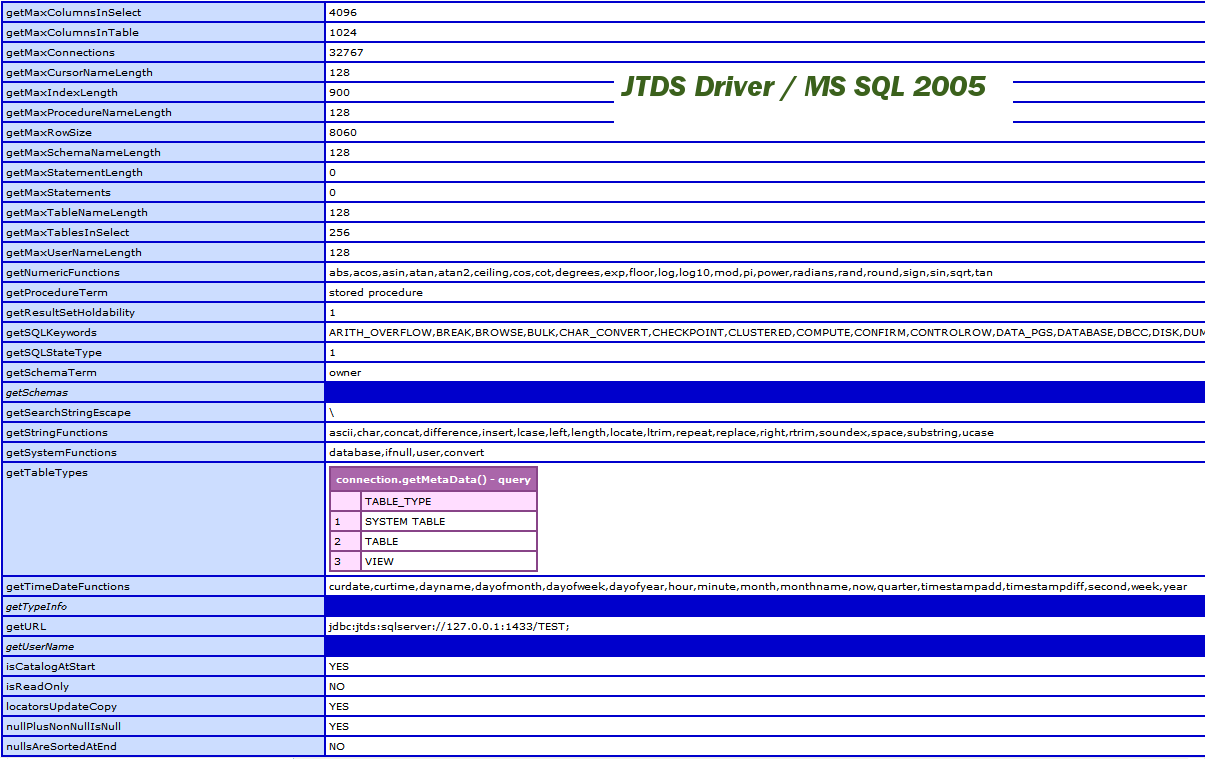Select the 900 index length value

339,93
